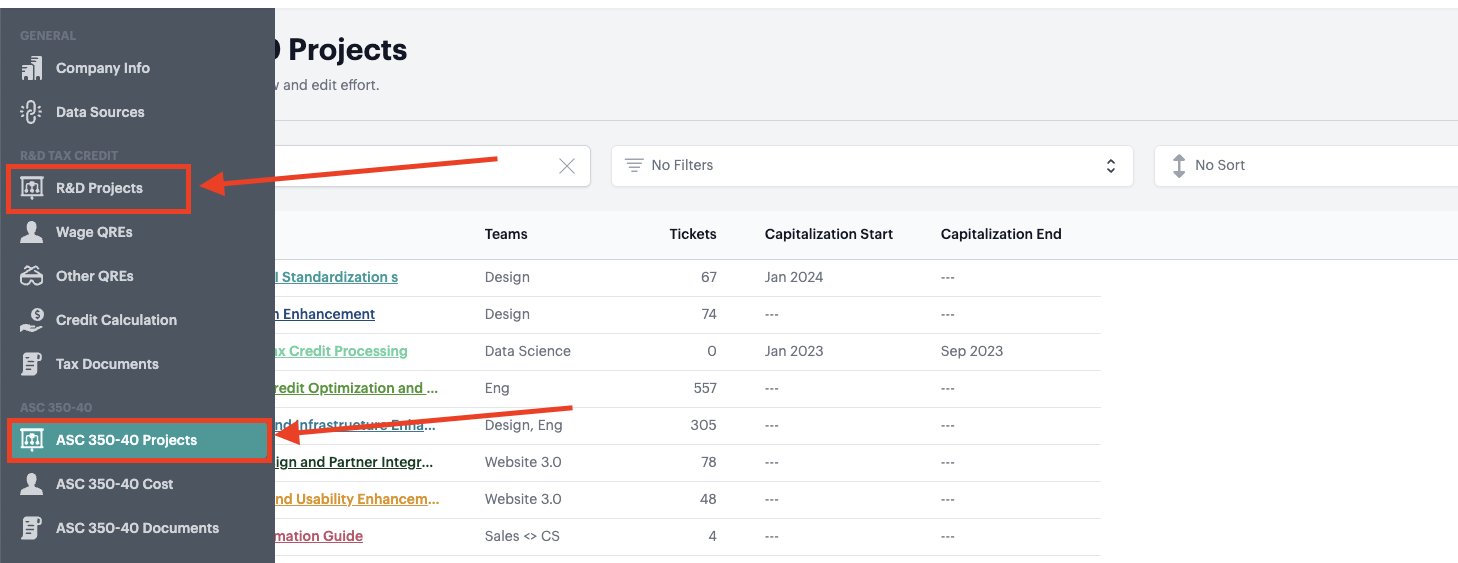Open ASC 350-40 Cost menu item
Viewport: 1458px width, 563px height.
tap(115, 484)
